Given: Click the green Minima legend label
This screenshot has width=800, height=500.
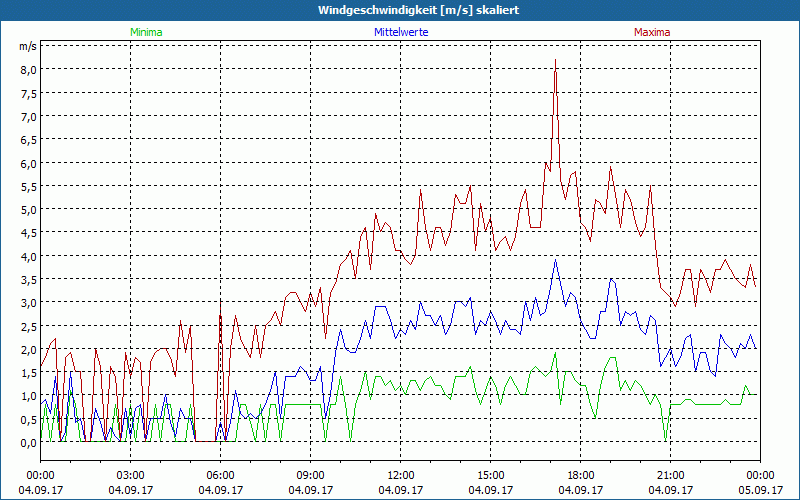Looking at the screenshot, I should click(x=146, y=32).
